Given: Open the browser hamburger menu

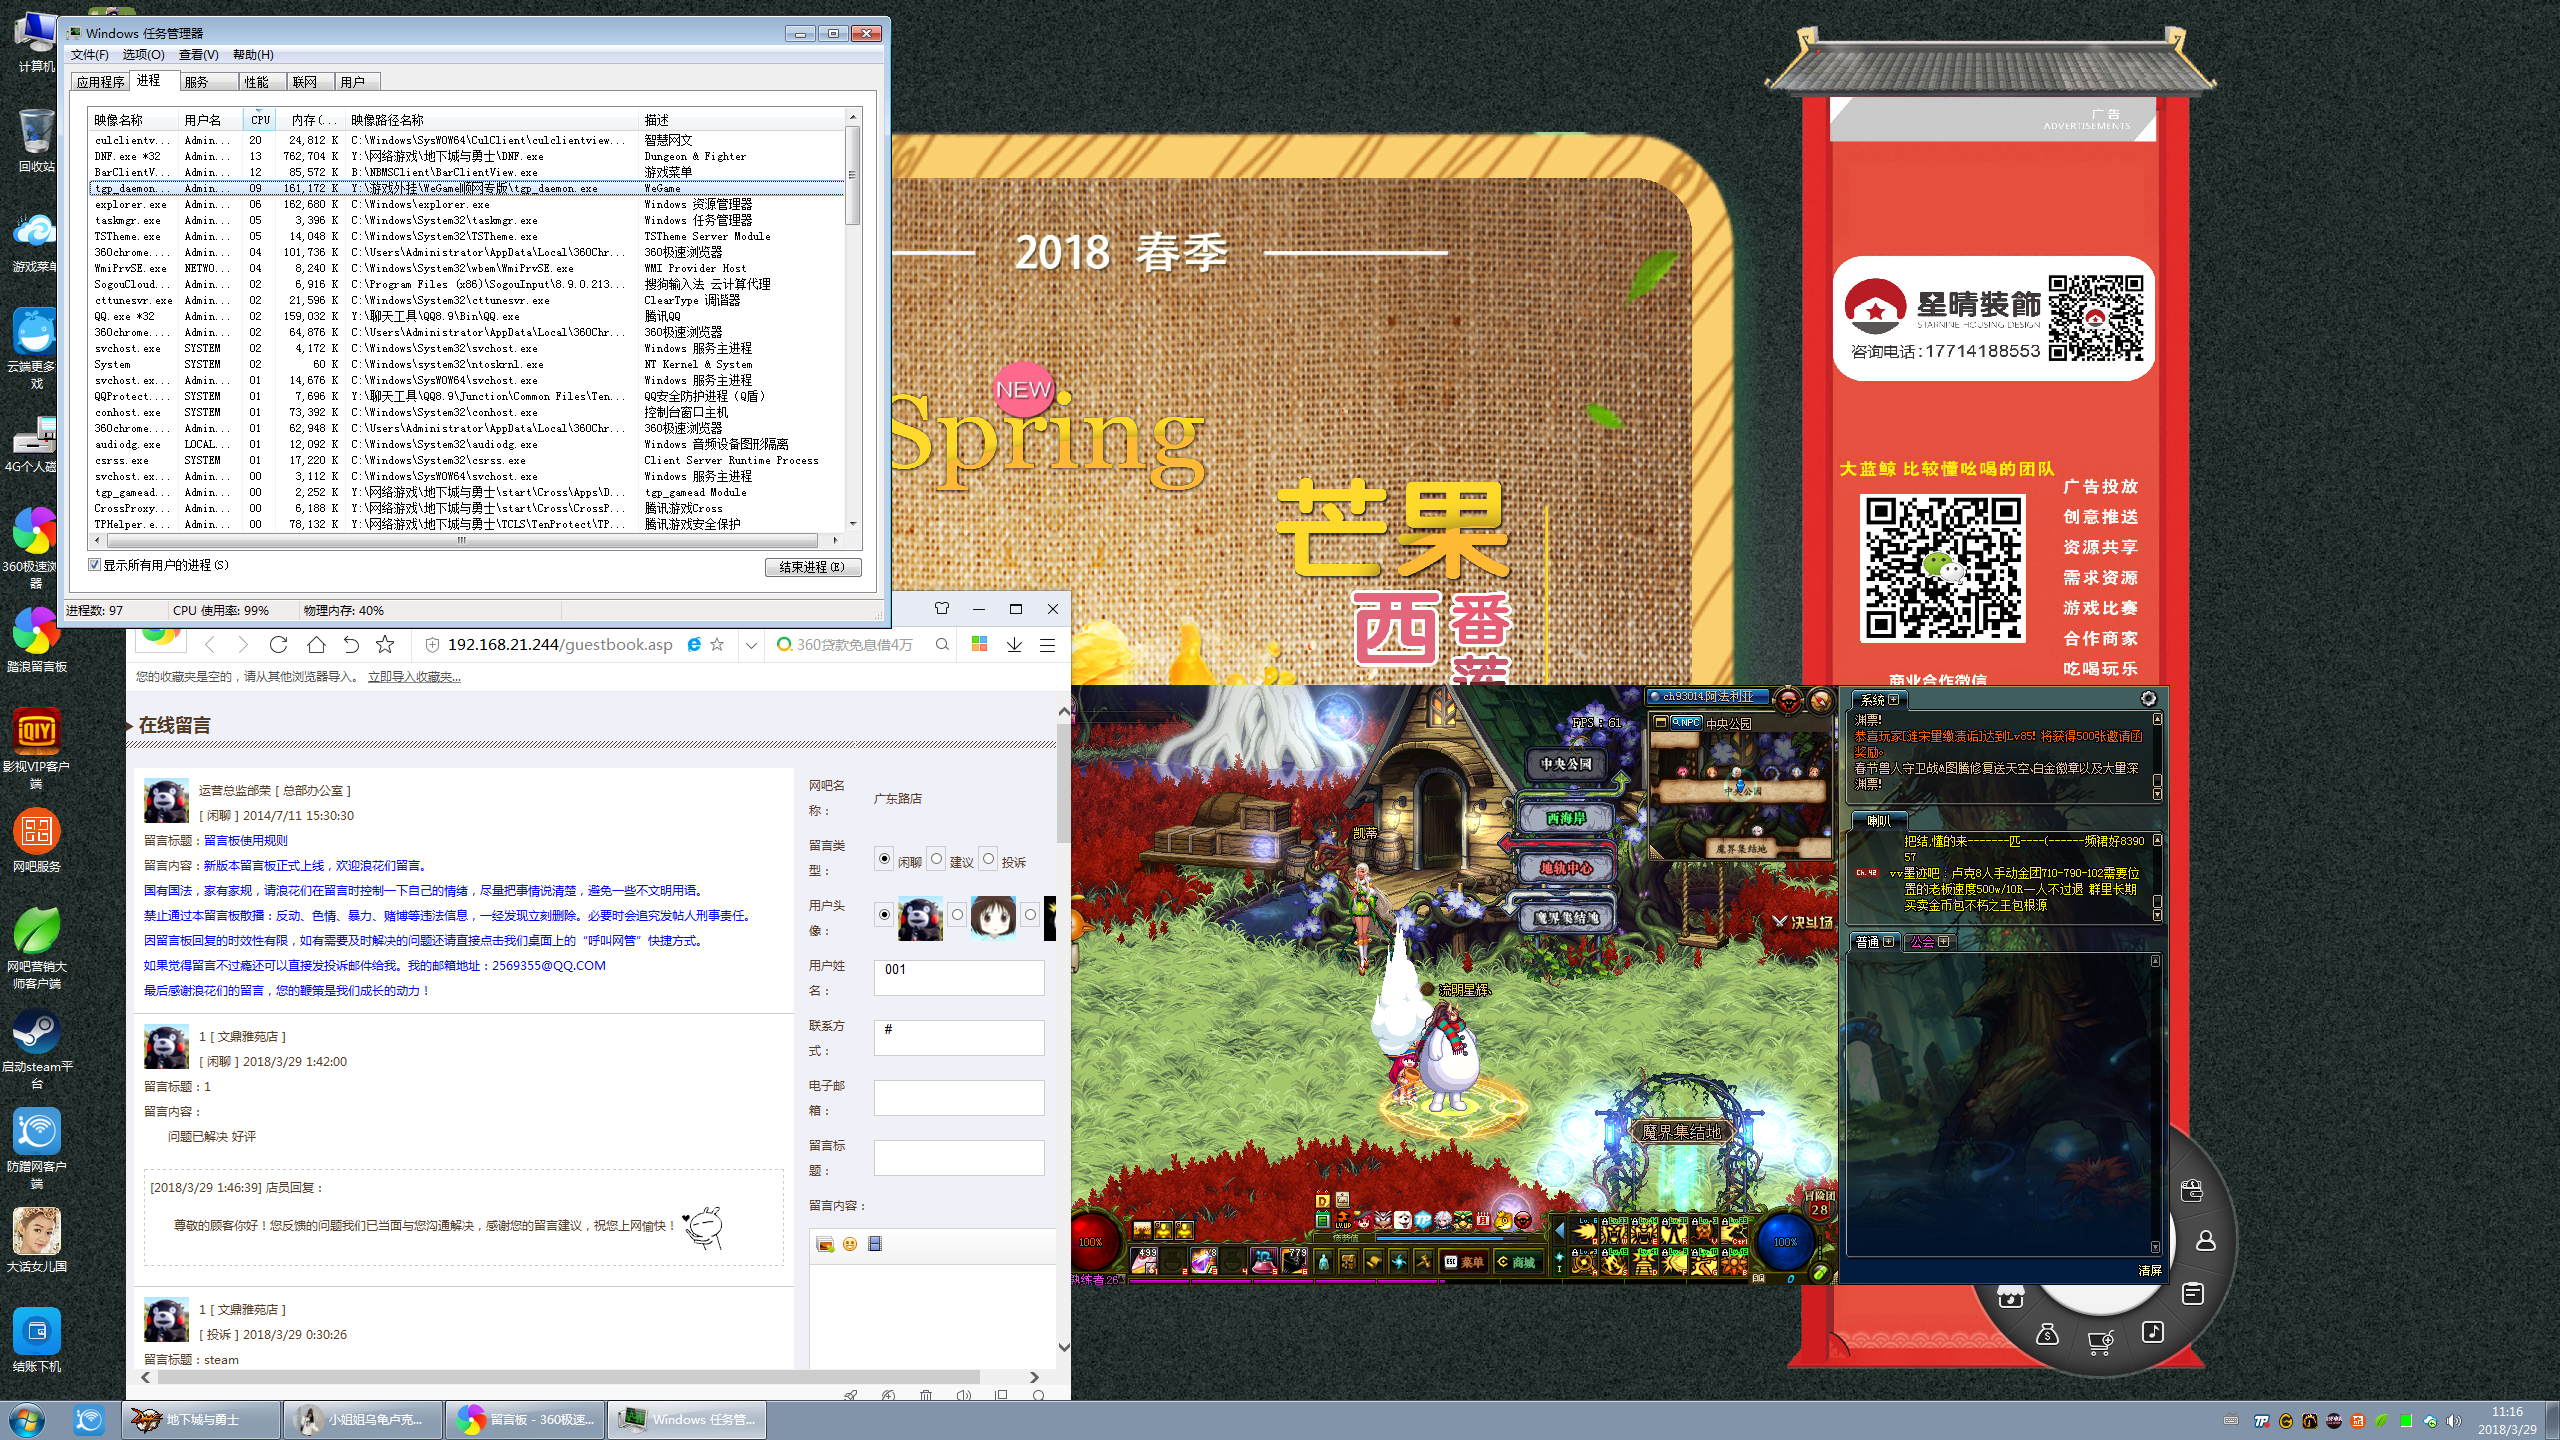Looking at the screenshot, I should (1047, 645).
